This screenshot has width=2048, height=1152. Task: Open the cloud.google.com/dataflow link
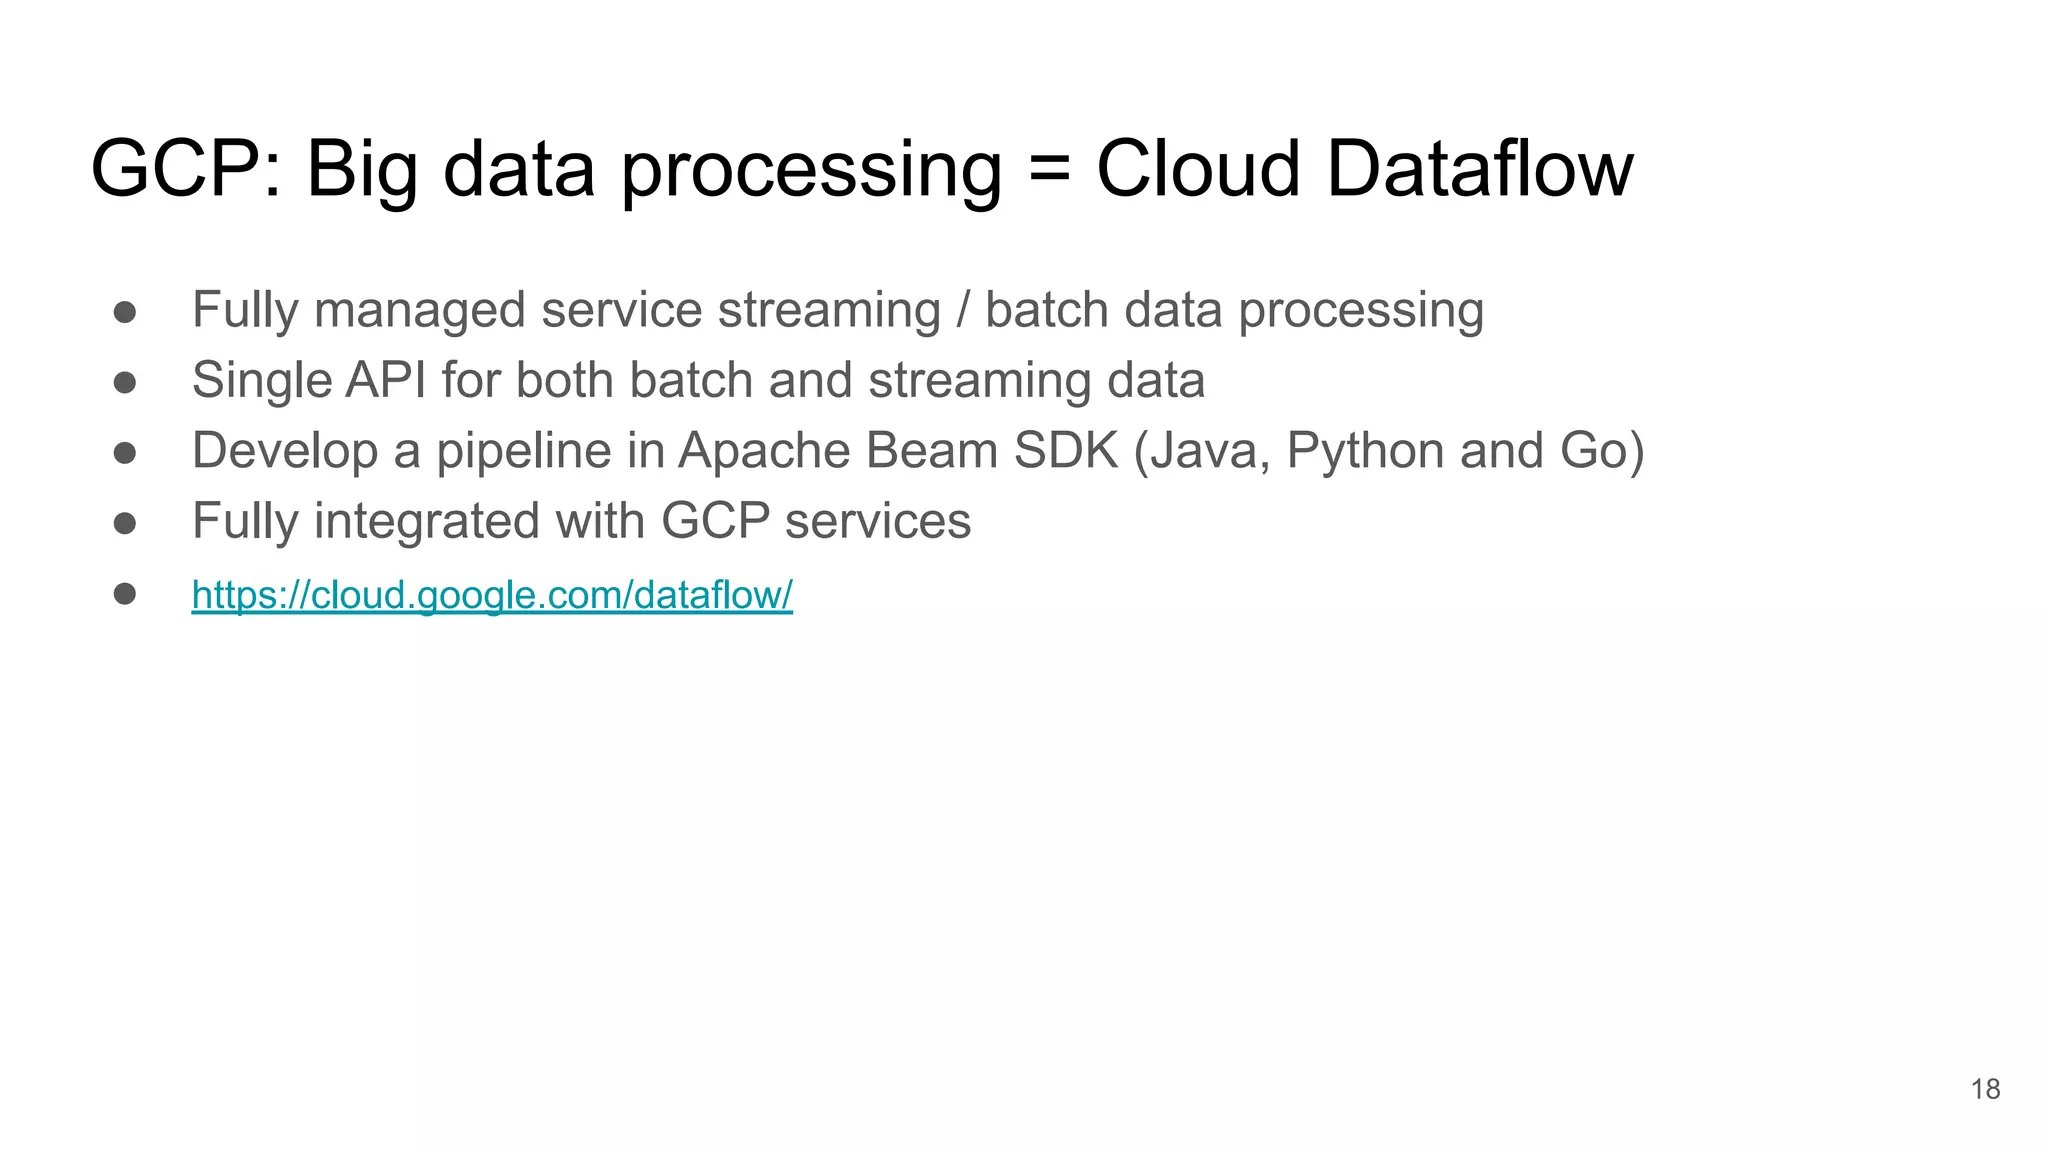[492, 595]
